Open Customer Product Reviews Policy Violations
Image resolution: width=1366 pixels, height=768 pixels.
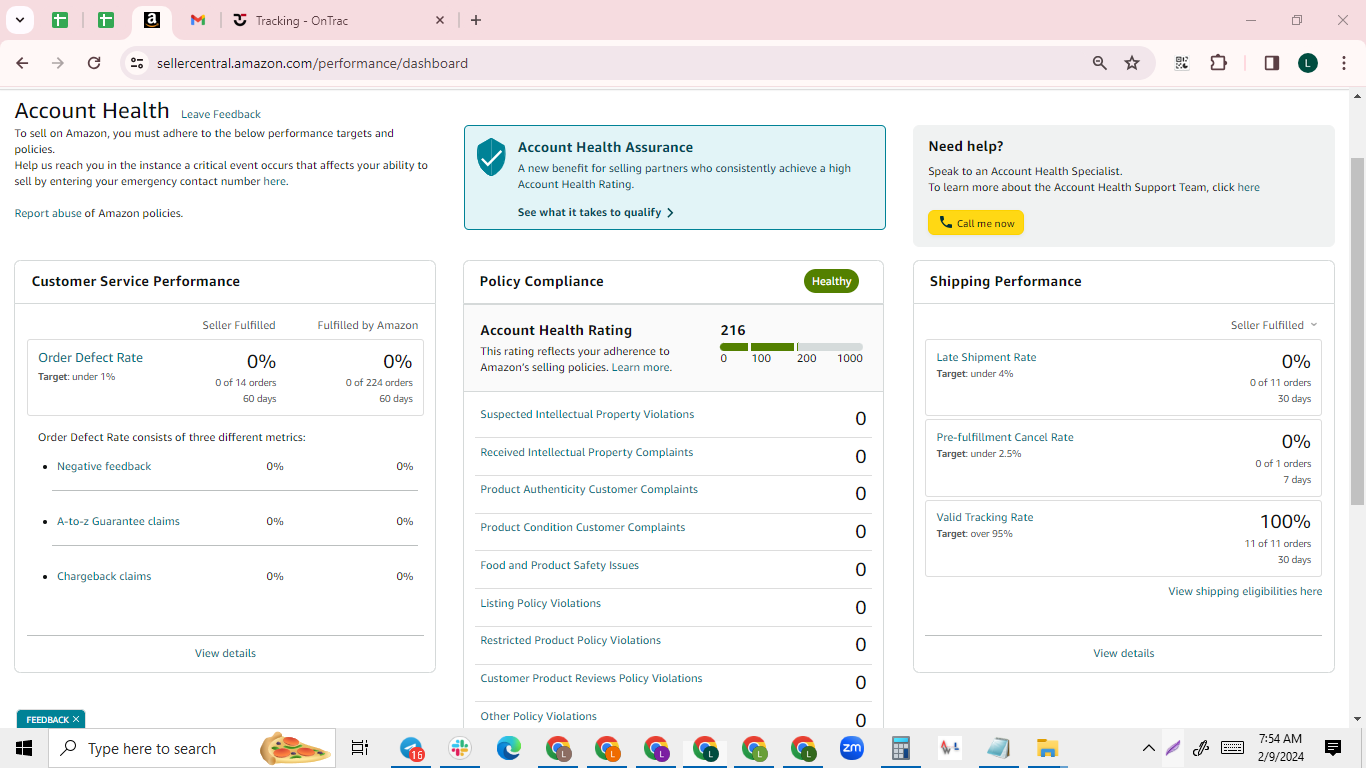tap(591, 678)
